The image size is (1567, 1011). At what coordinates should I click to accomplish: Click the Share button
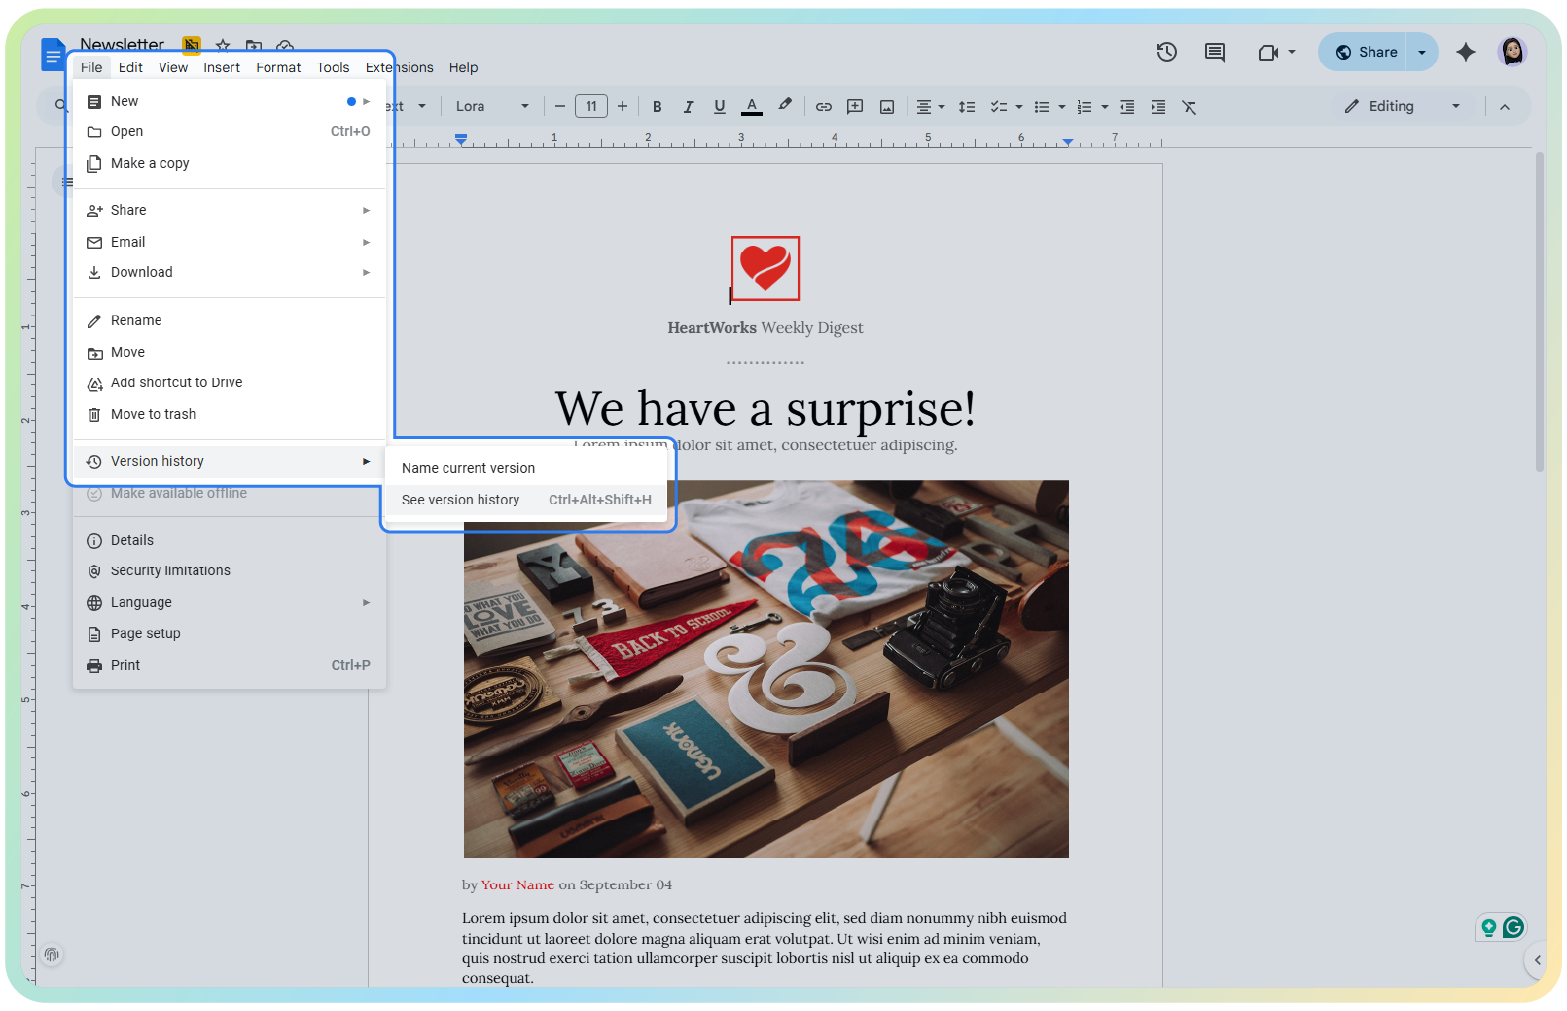1366,52
